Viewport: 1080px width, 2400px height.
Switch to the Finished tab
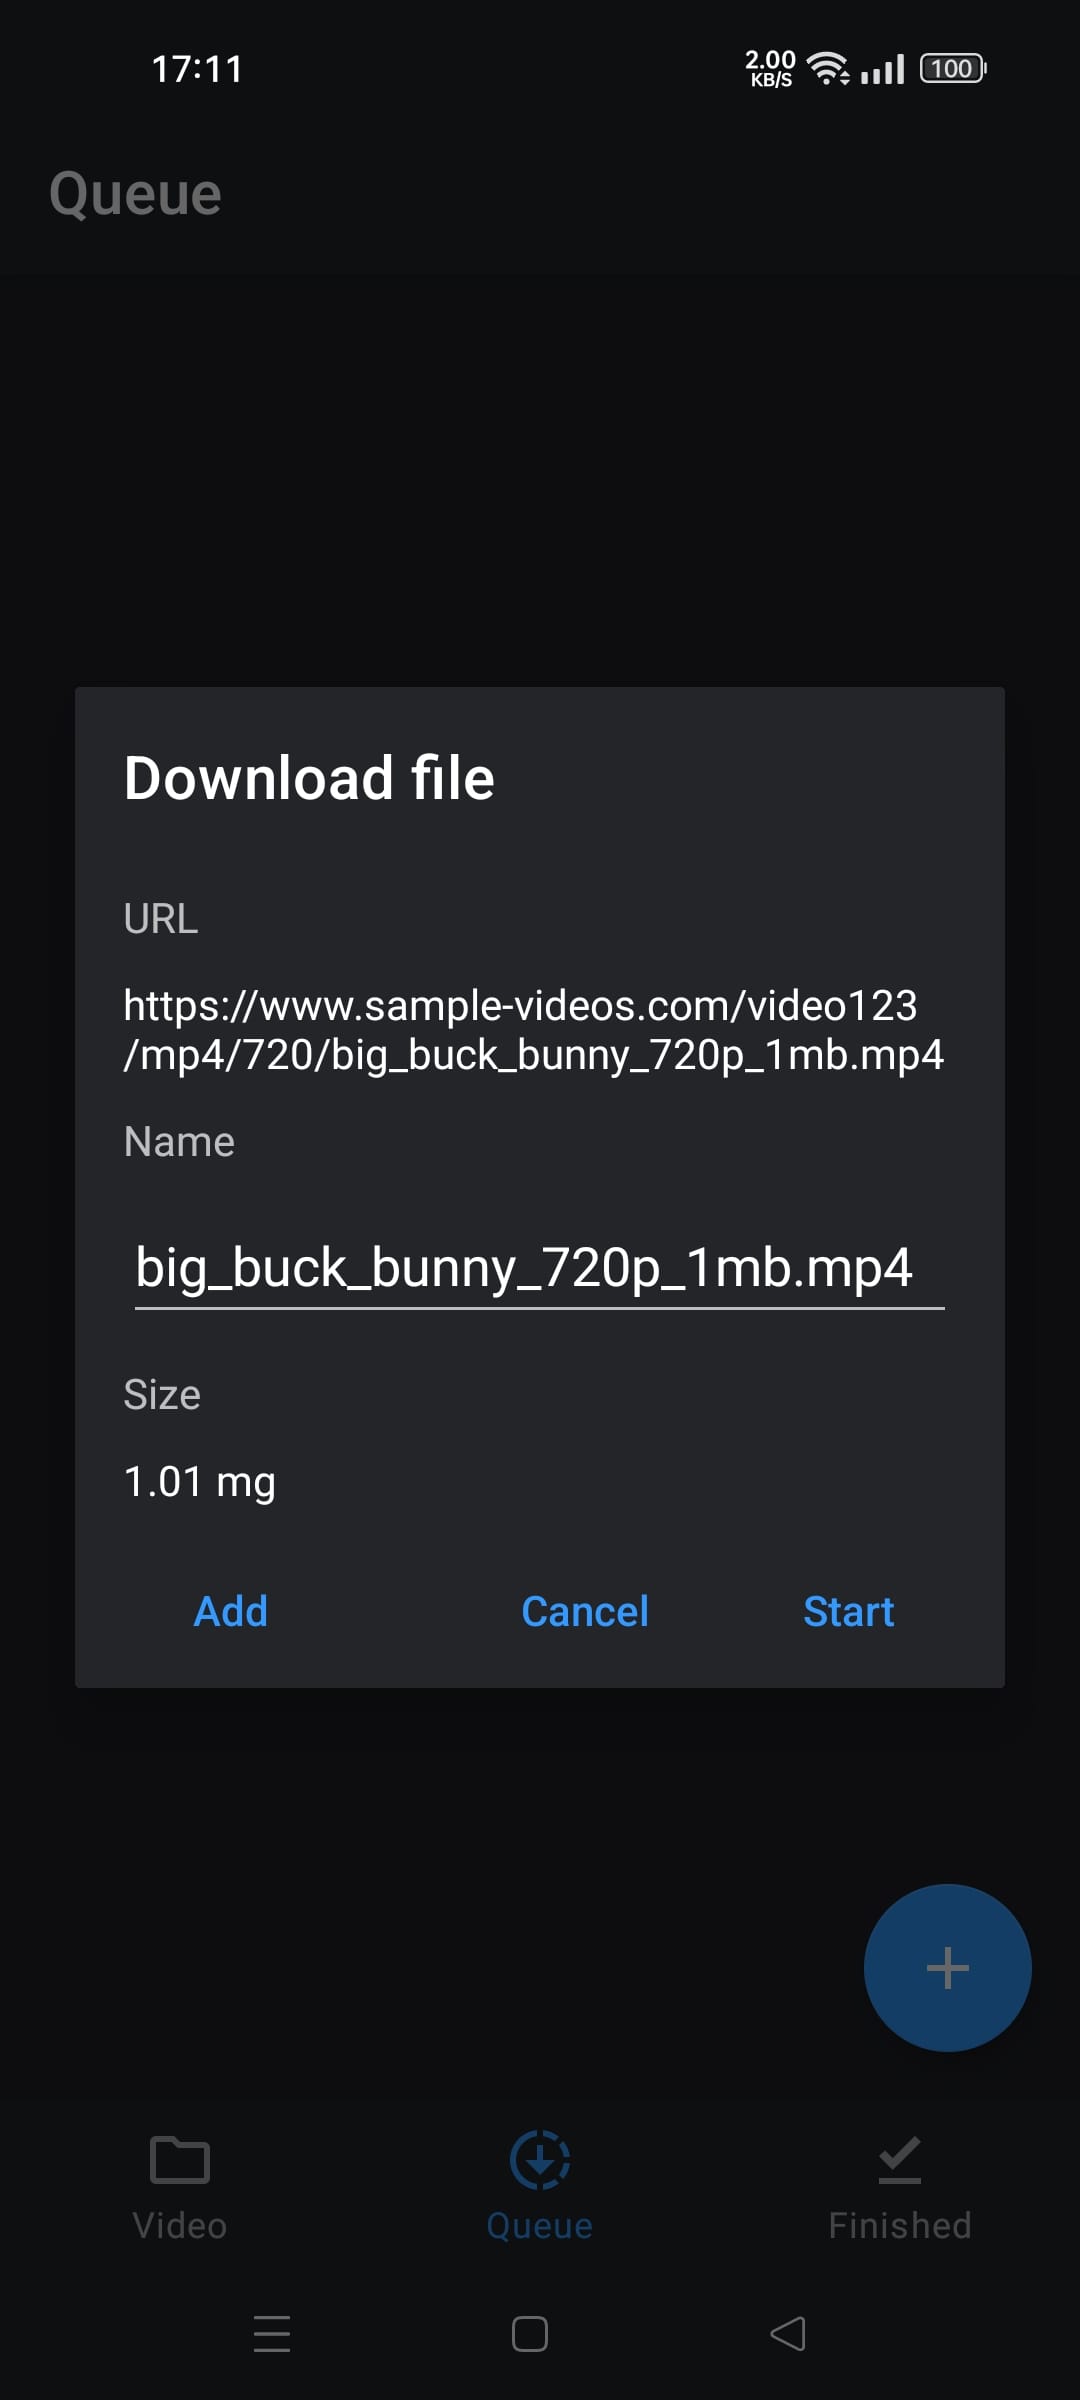point(898,2195)
